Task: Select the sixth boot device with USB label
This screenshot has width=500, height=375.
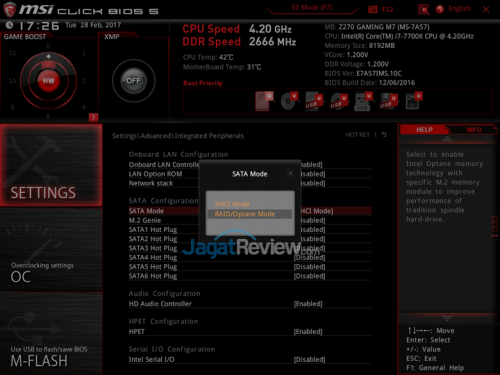Action: pyautogui.click(x=389, y=102)
